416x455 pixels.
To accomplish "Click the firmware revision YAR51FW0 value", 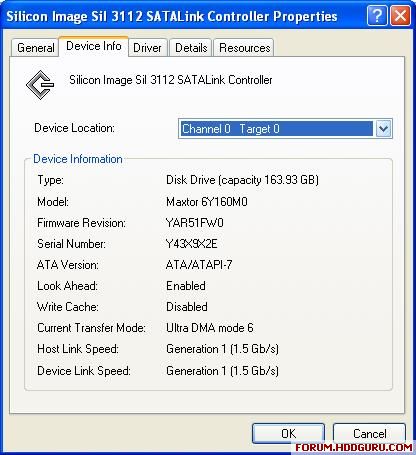I will 195,223.
